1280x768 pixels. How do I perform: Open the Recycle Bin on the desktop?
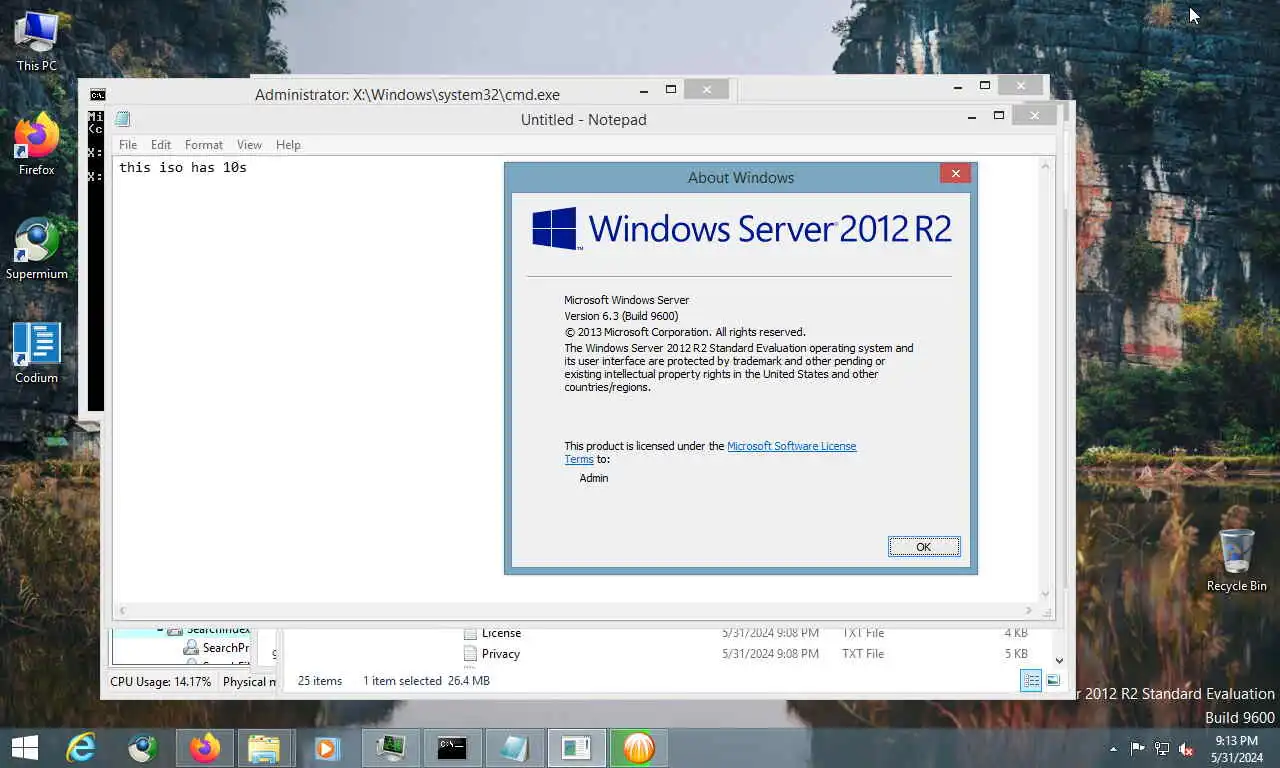pyautogui.click(x=1236, y=561)
